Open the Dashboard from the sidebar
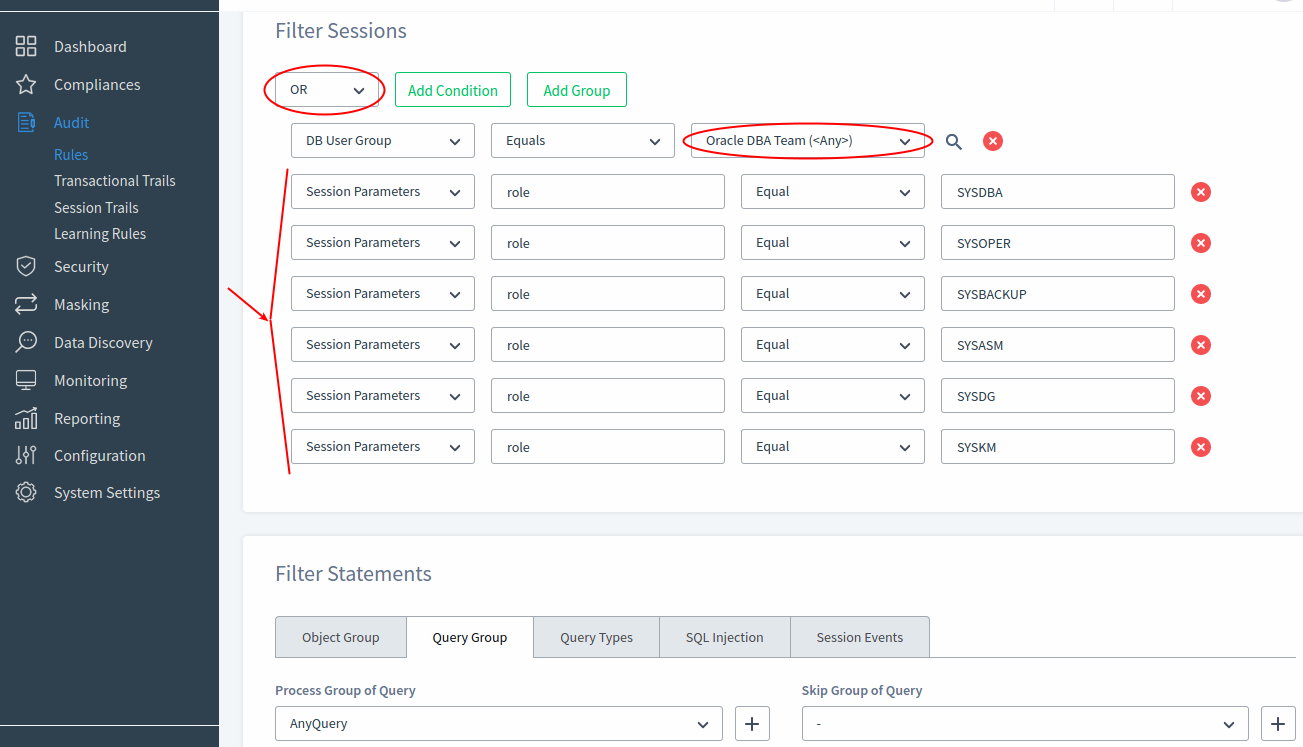The height and width of the screenshot is (747, 1303). tap(90, 46)
